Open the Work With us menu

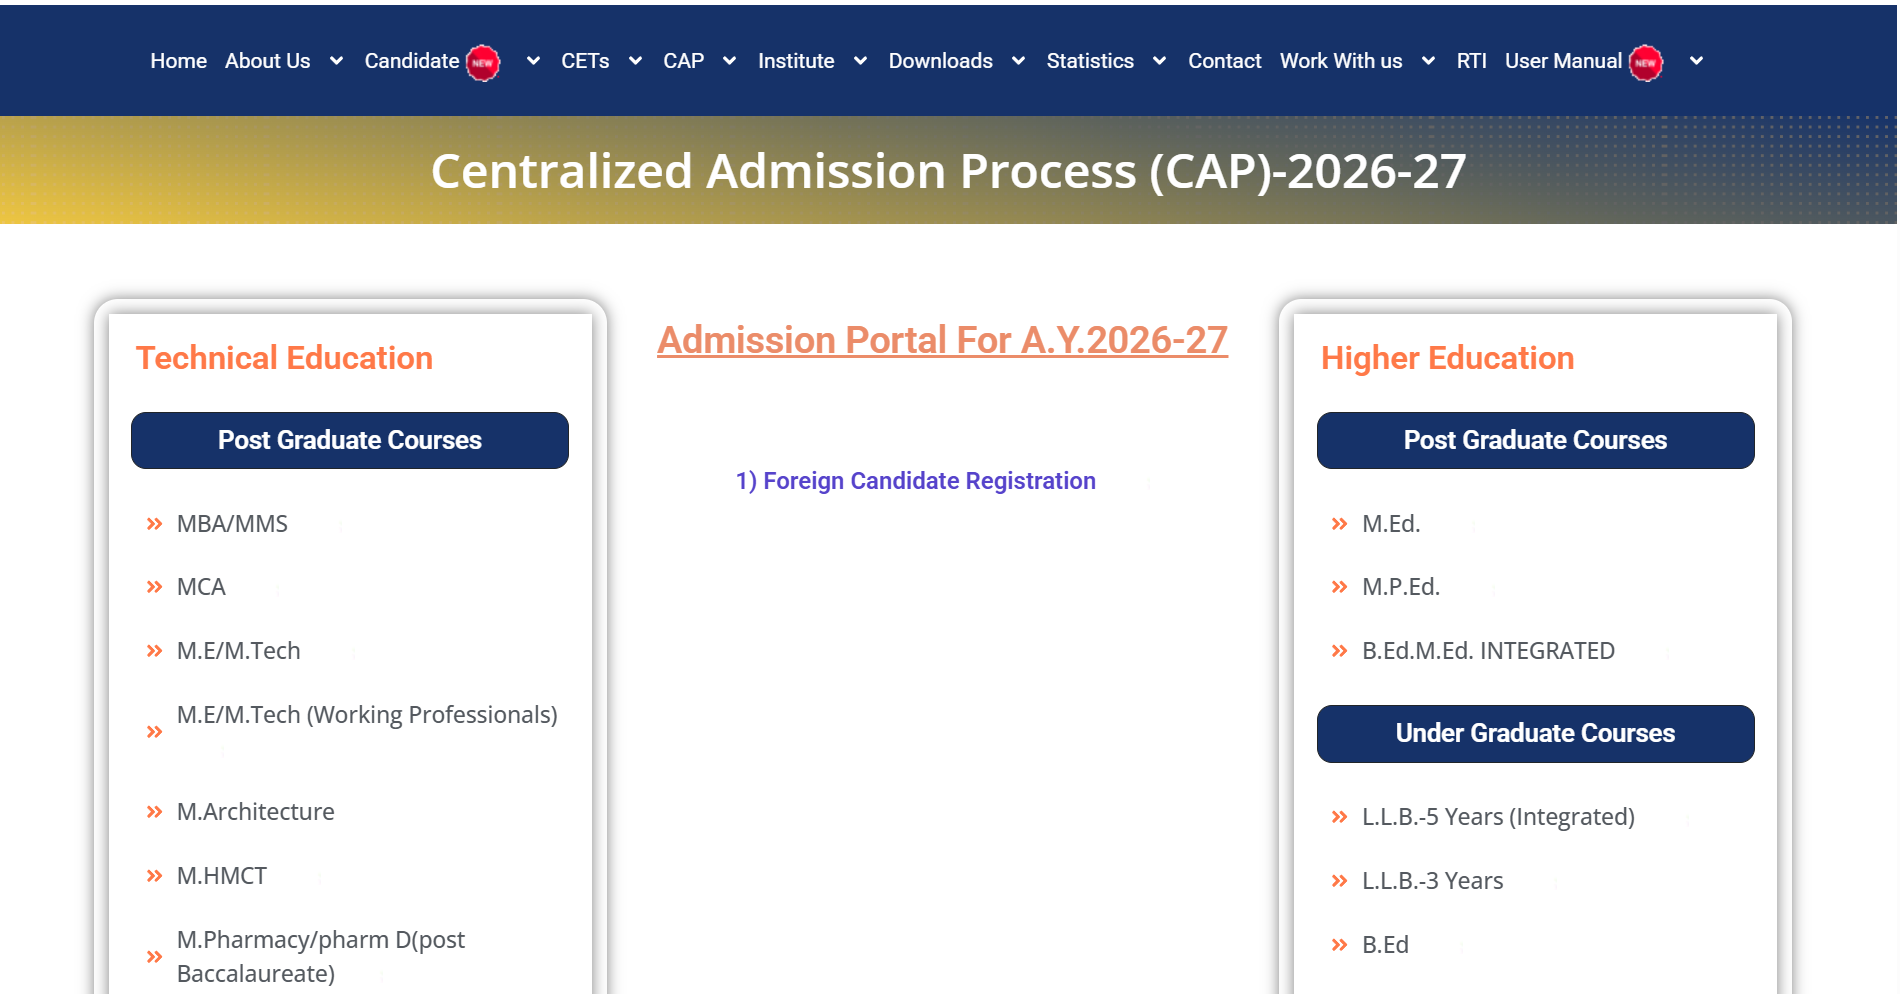coord(1341,61)
